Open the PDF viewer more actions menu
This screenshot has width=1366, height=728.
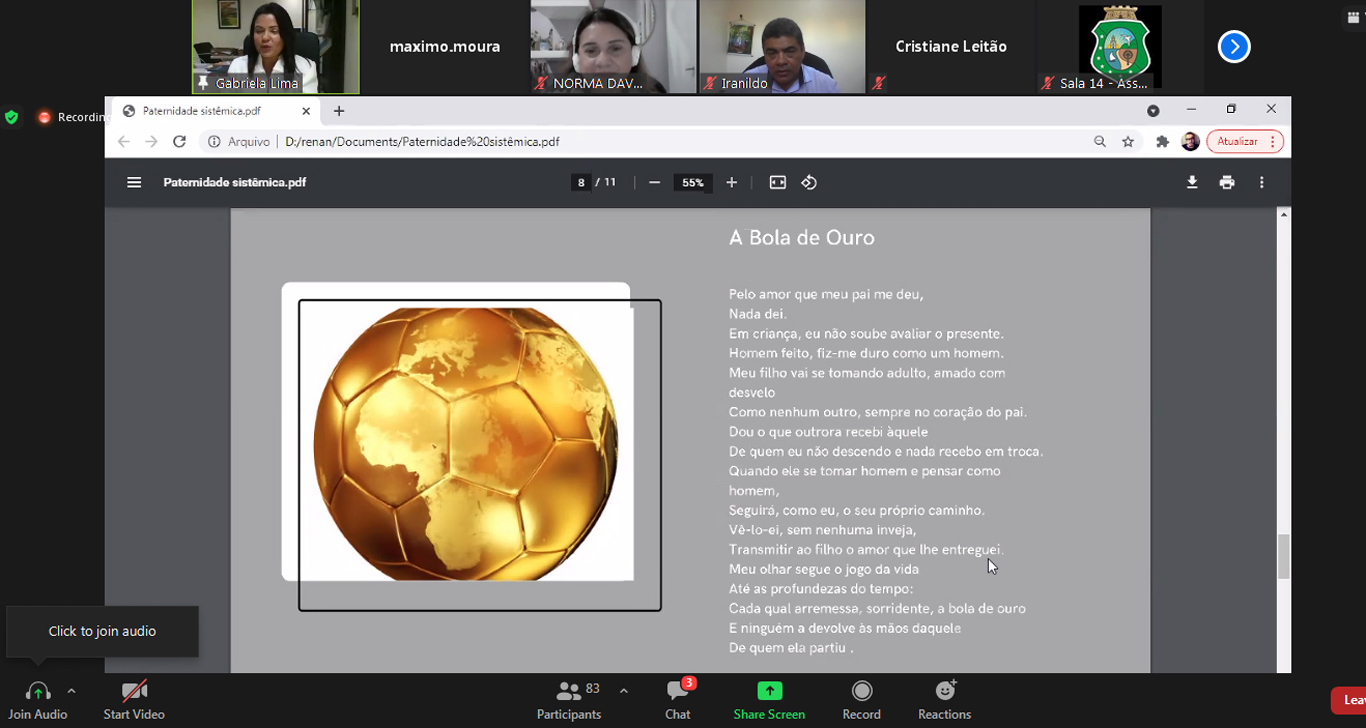(1262, 182)
